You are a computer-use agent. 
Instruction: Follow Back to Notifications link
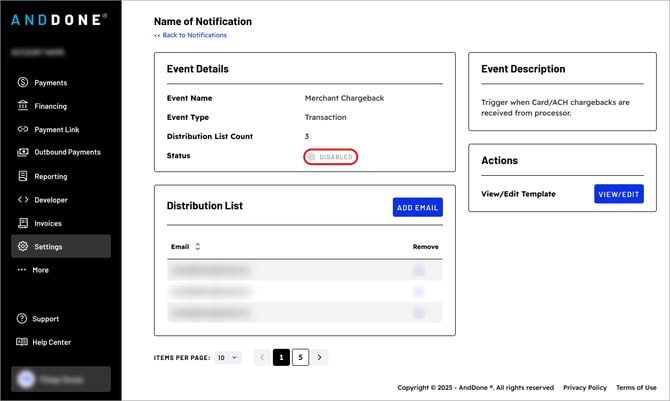pos(190,35)
